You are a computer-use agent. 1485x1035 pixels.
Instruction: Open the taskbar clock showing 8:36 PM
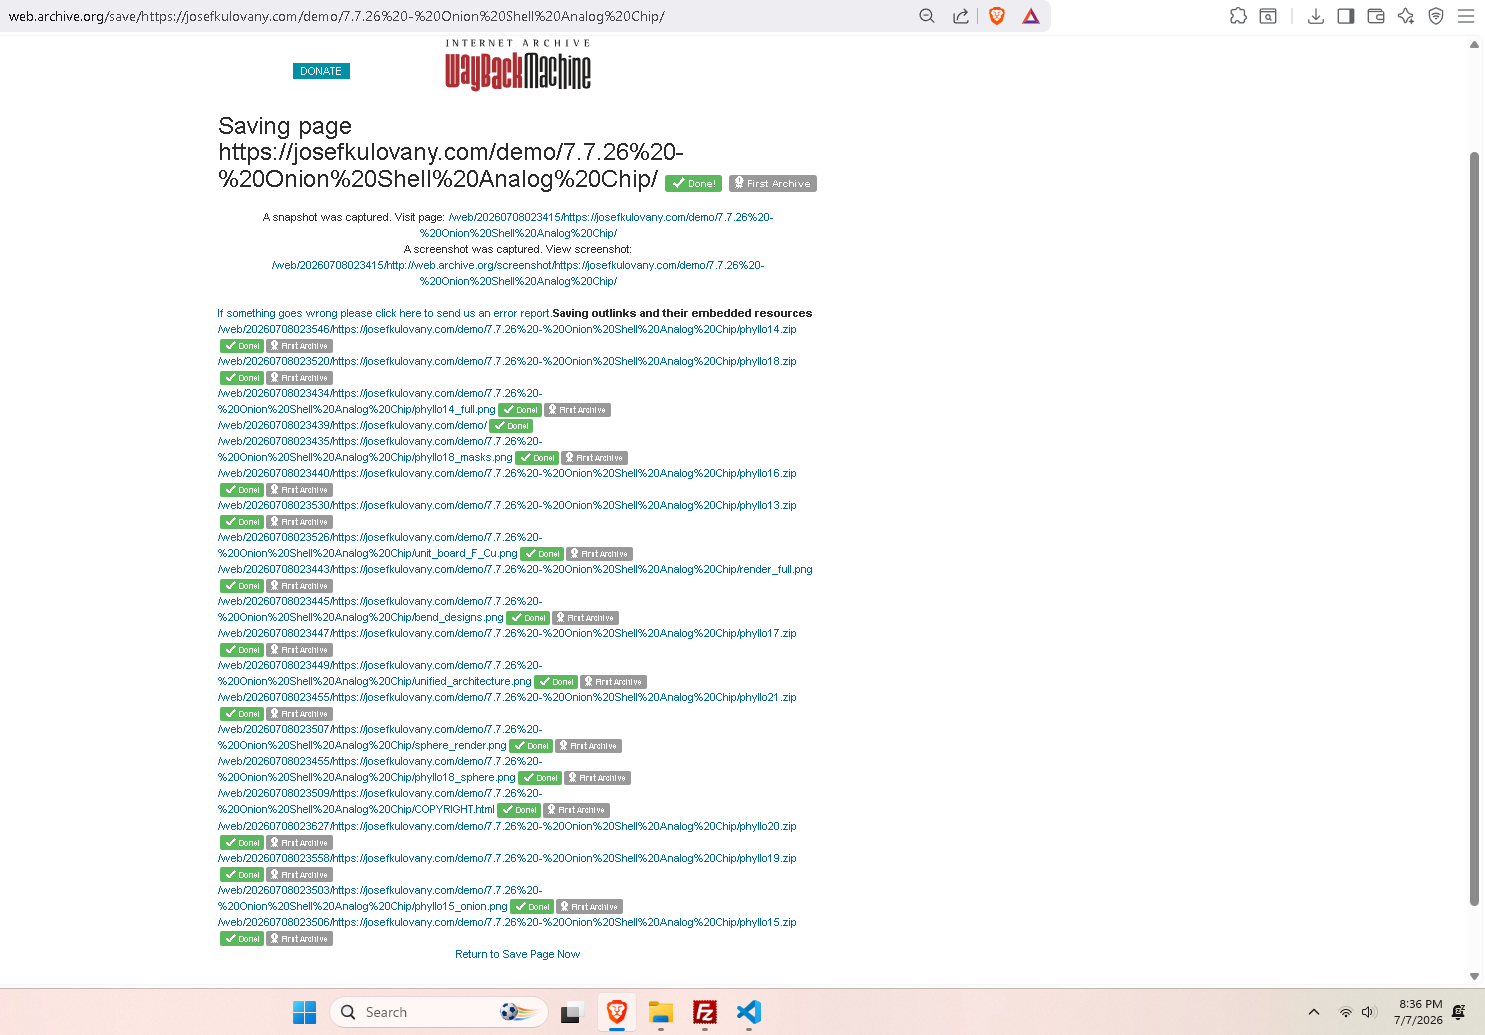coord(1418,1012)
